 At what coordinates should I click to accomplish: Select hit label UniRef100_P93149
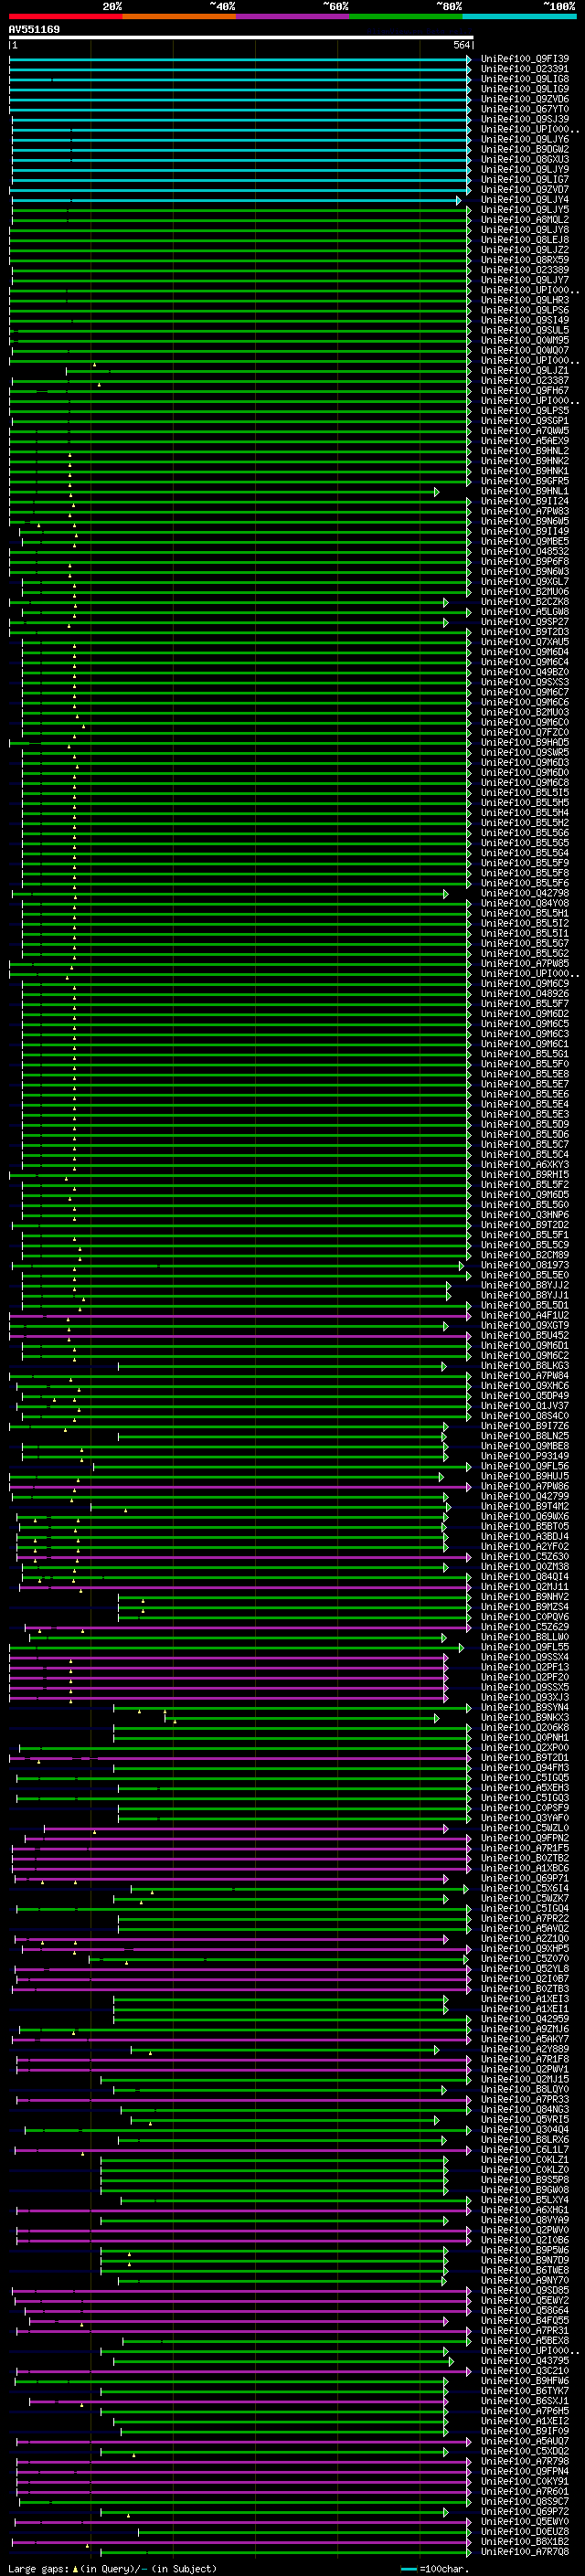pyautogui.click(x=525, y=1456)
